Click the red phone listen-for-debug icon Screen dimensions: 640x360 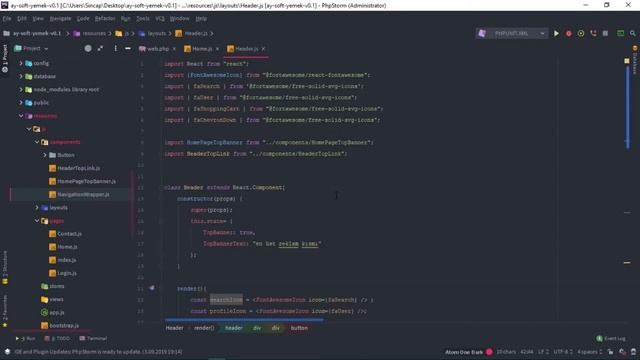[593, 33]
